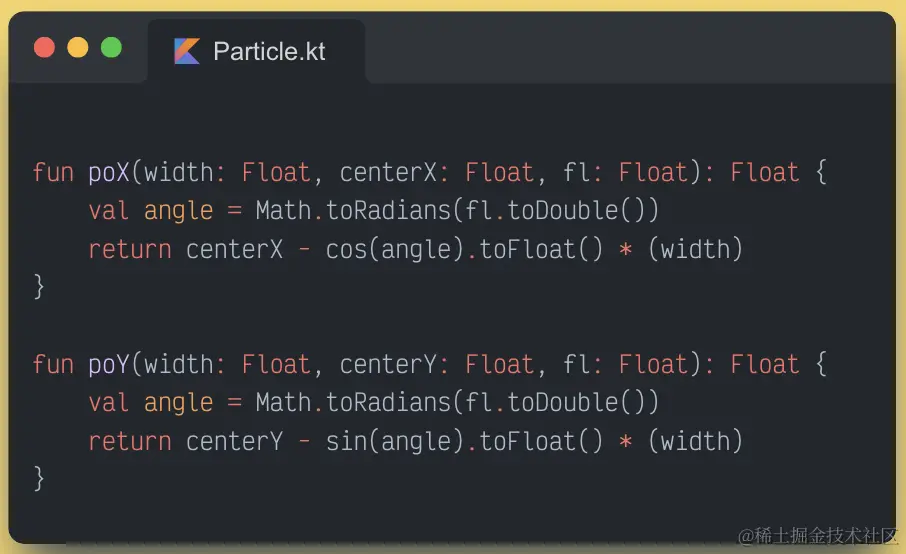Click the yellow minimize window button
The height and width of the screenshot is (554, 906).
pyautogui.click(x=78, y=47)
